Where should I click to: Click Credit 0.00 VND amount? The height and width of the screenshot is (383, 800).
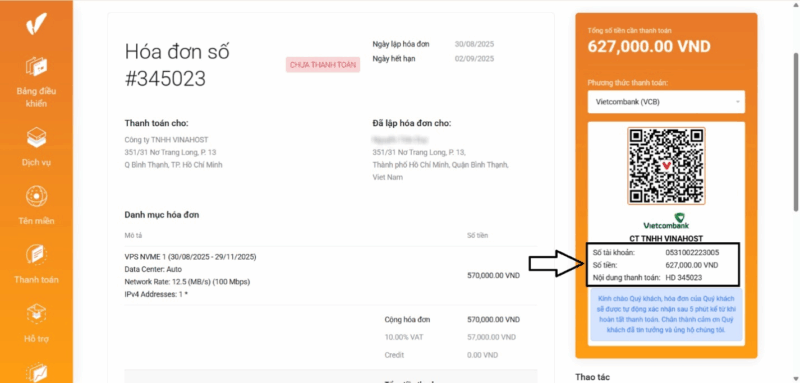tap(483, 355)
